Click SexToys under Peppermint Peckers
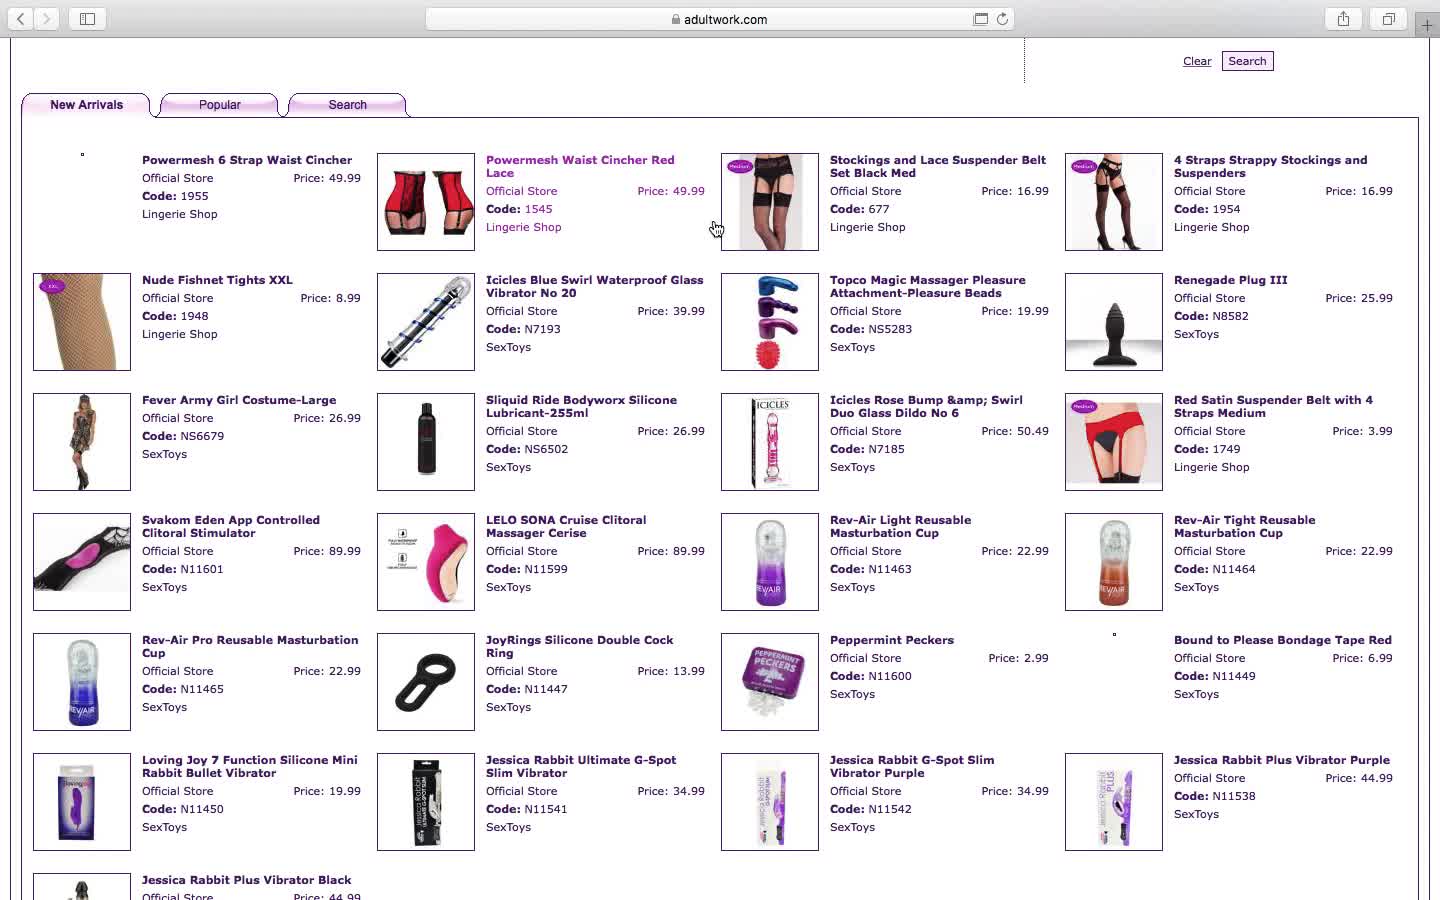 click(852, 694)
